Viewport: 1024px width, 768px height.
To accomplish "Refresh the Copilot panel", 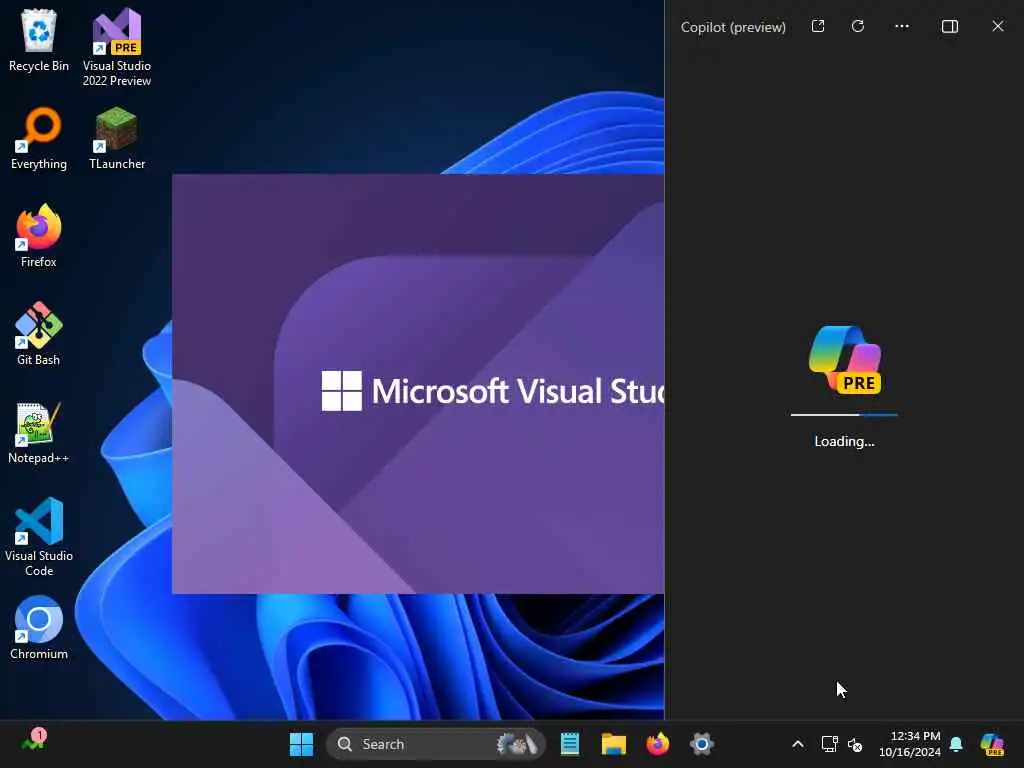I will point(858,26).
